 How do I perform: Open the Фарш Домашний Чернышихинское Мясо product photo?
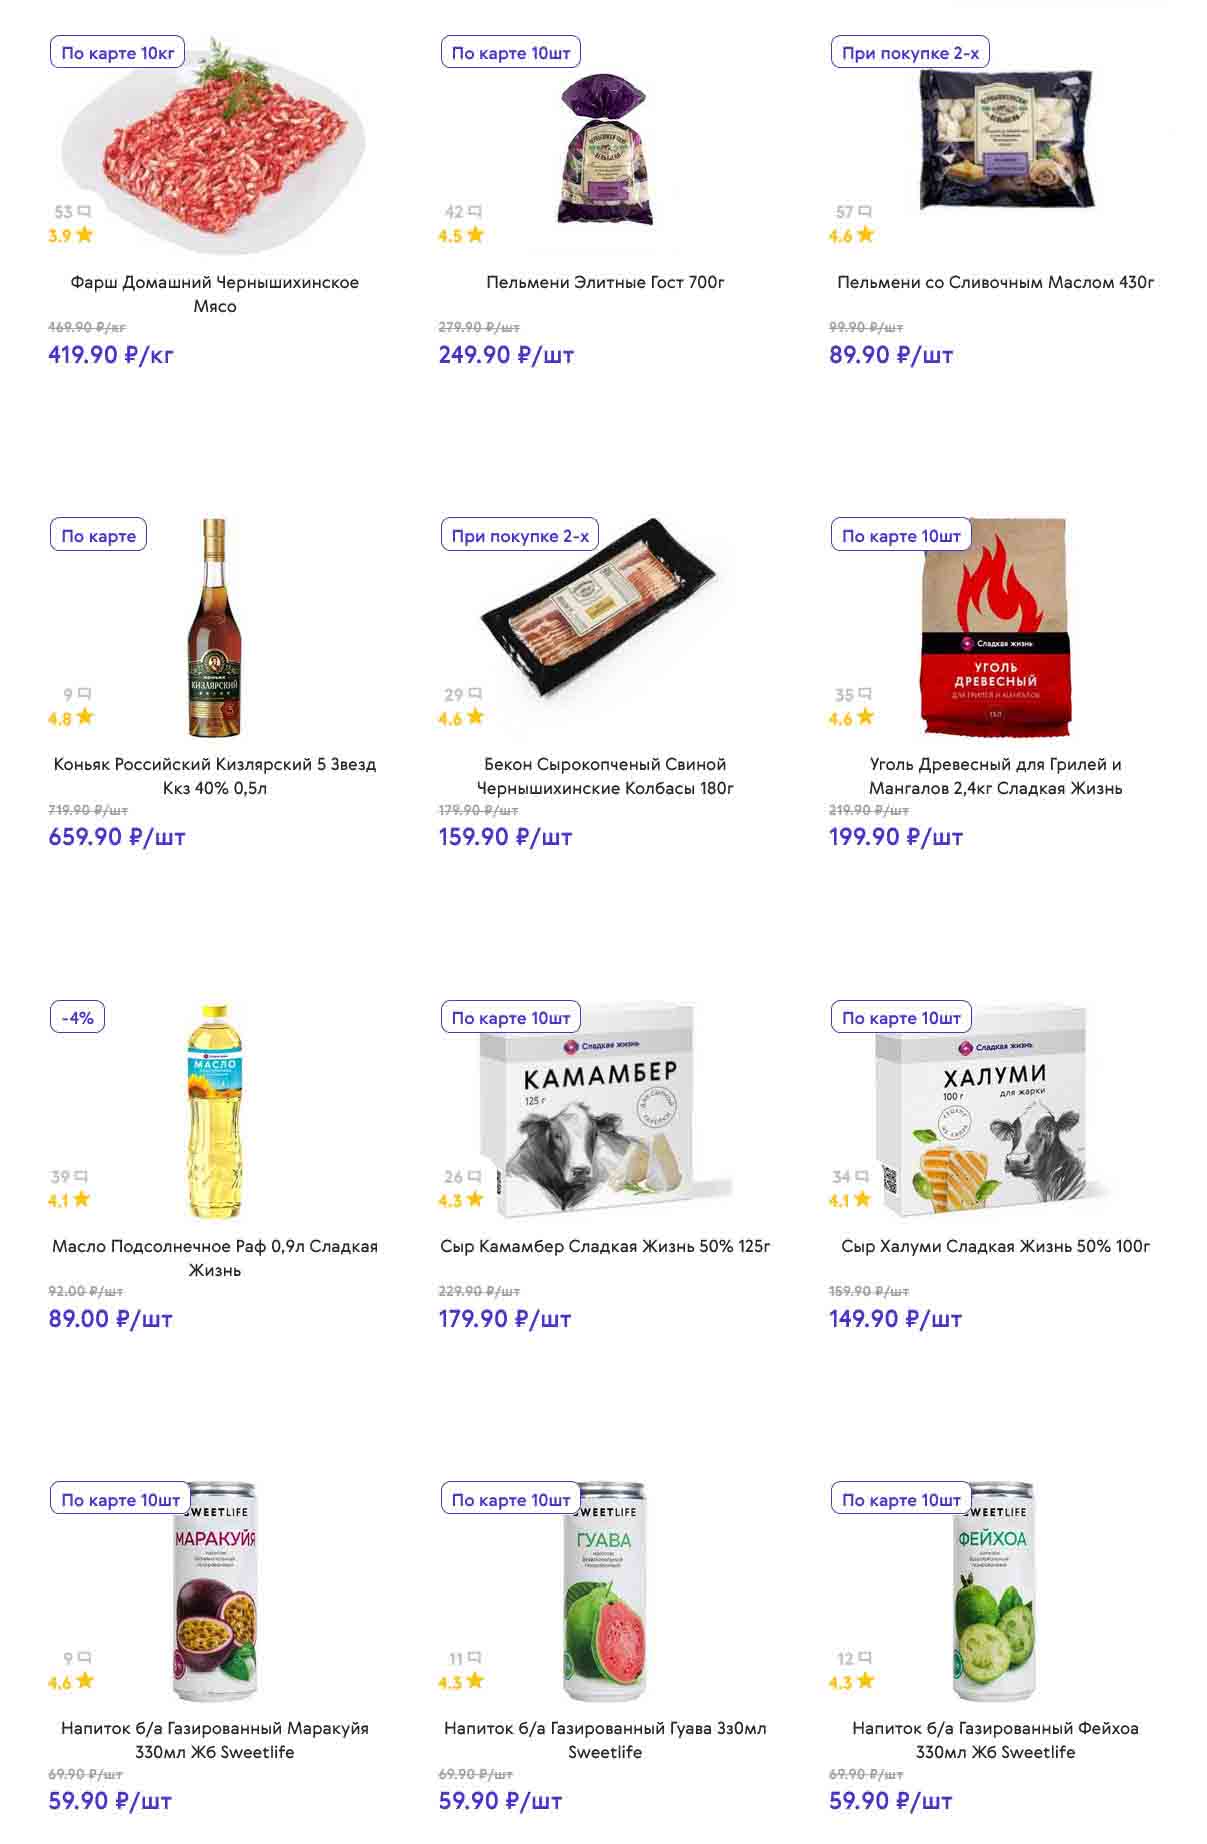click(x=214, y=147)
